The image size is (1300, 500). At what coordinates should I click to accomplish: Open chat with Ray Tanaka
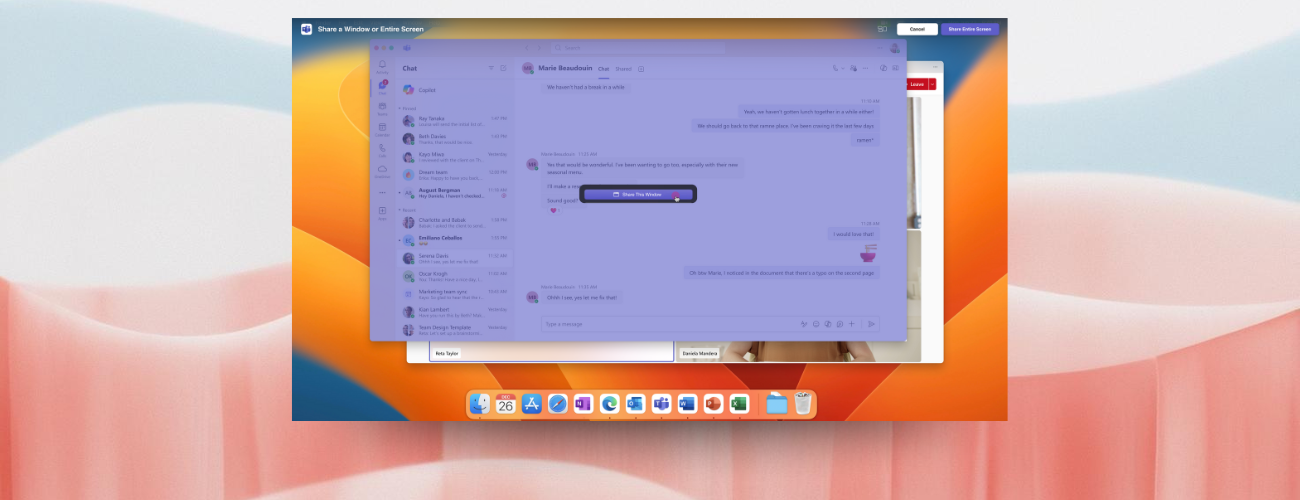pos(456,121)
